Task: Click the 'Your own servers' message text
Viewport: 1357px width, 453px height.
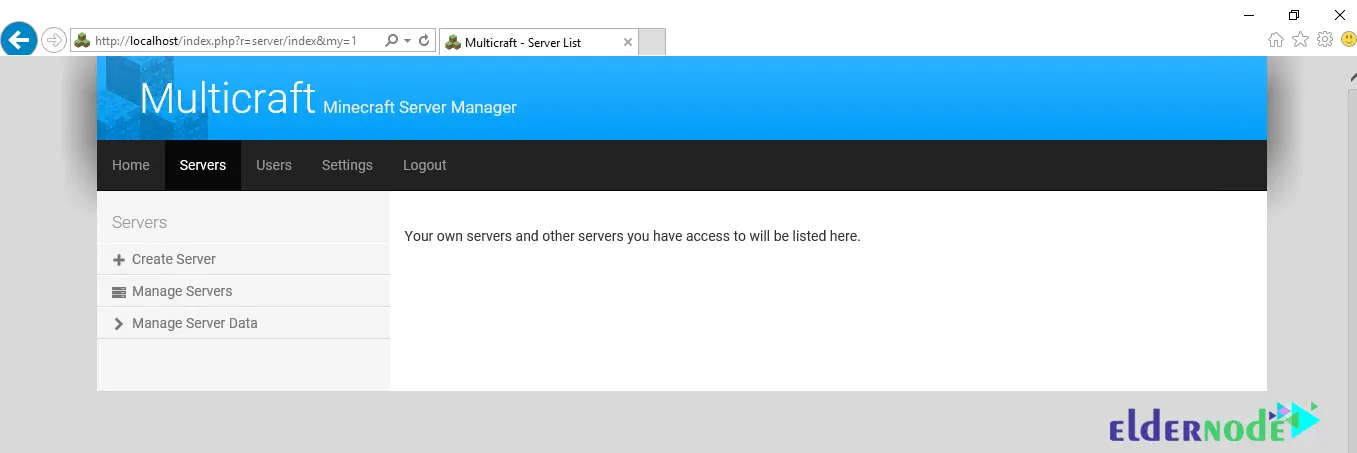Action: point(632,237)
